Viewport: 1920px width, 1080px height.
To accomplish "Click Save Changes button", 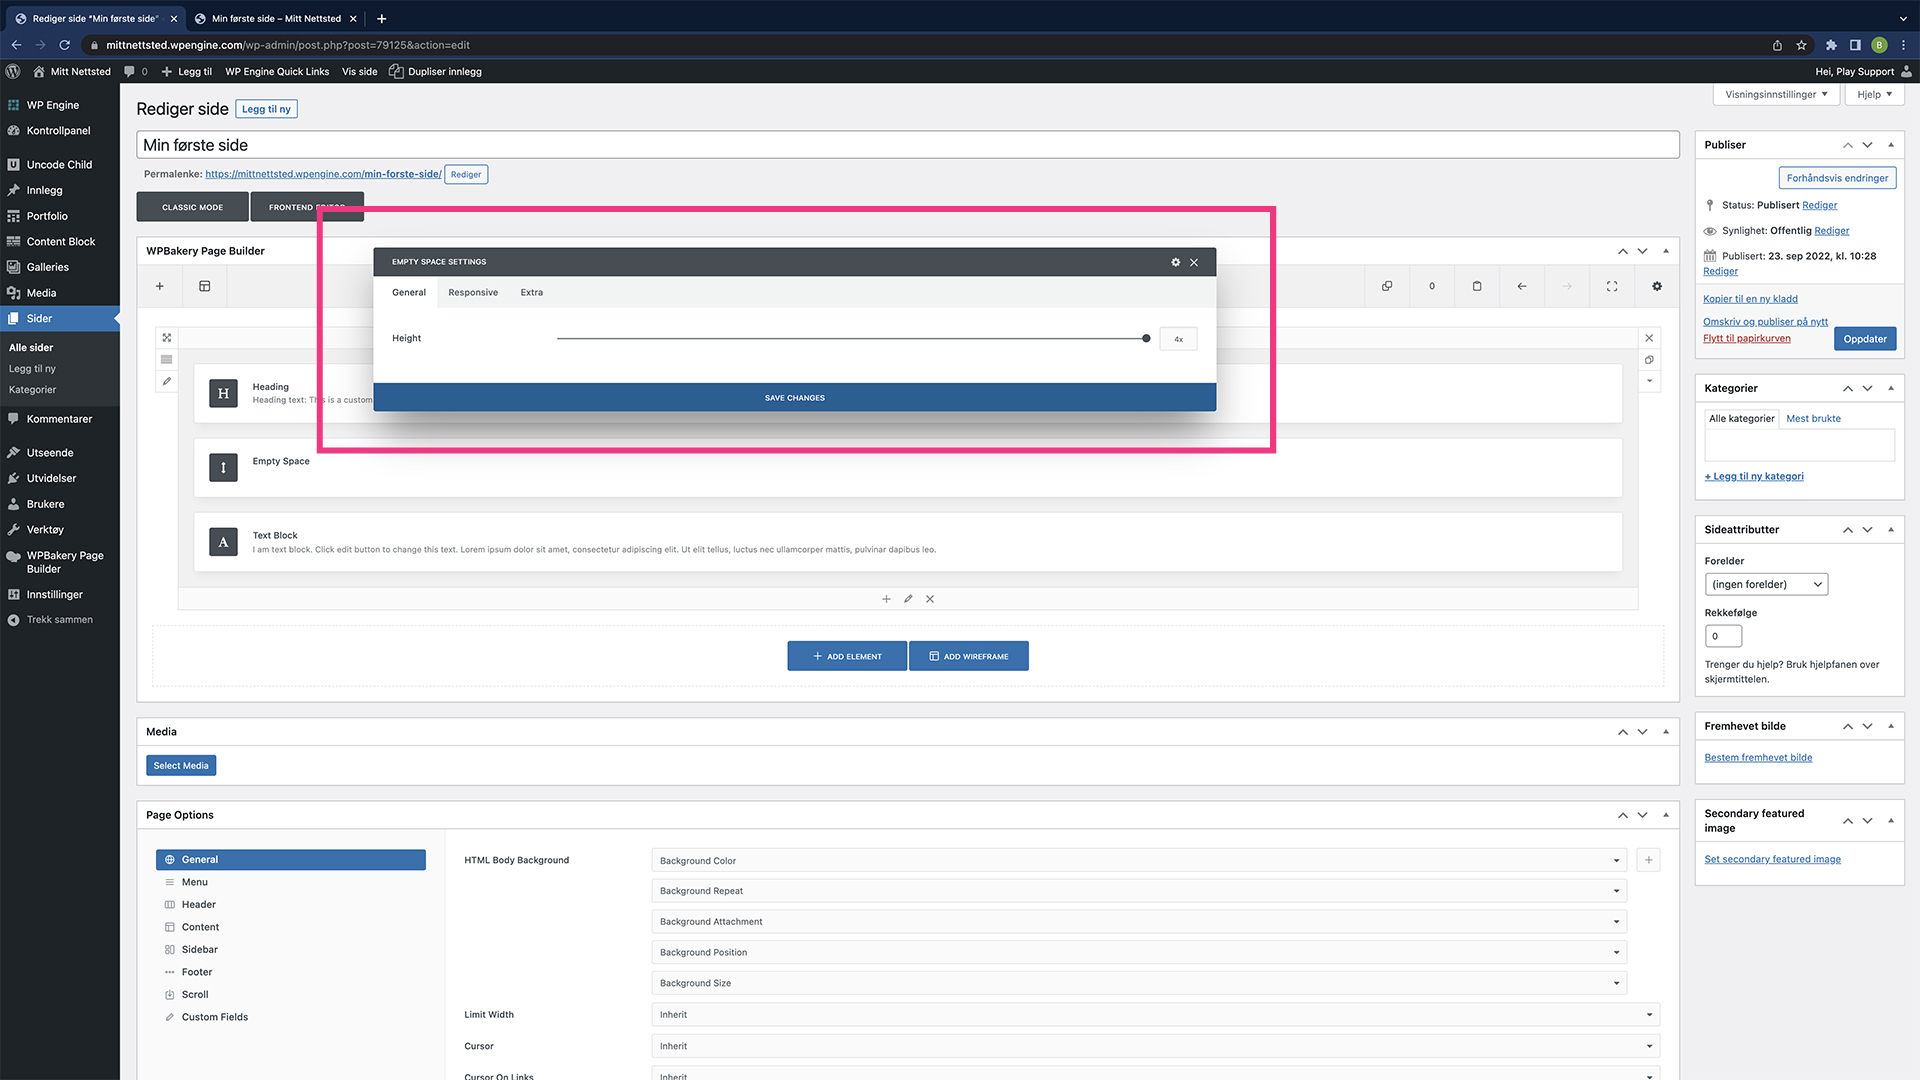I will tap(795, 398).
